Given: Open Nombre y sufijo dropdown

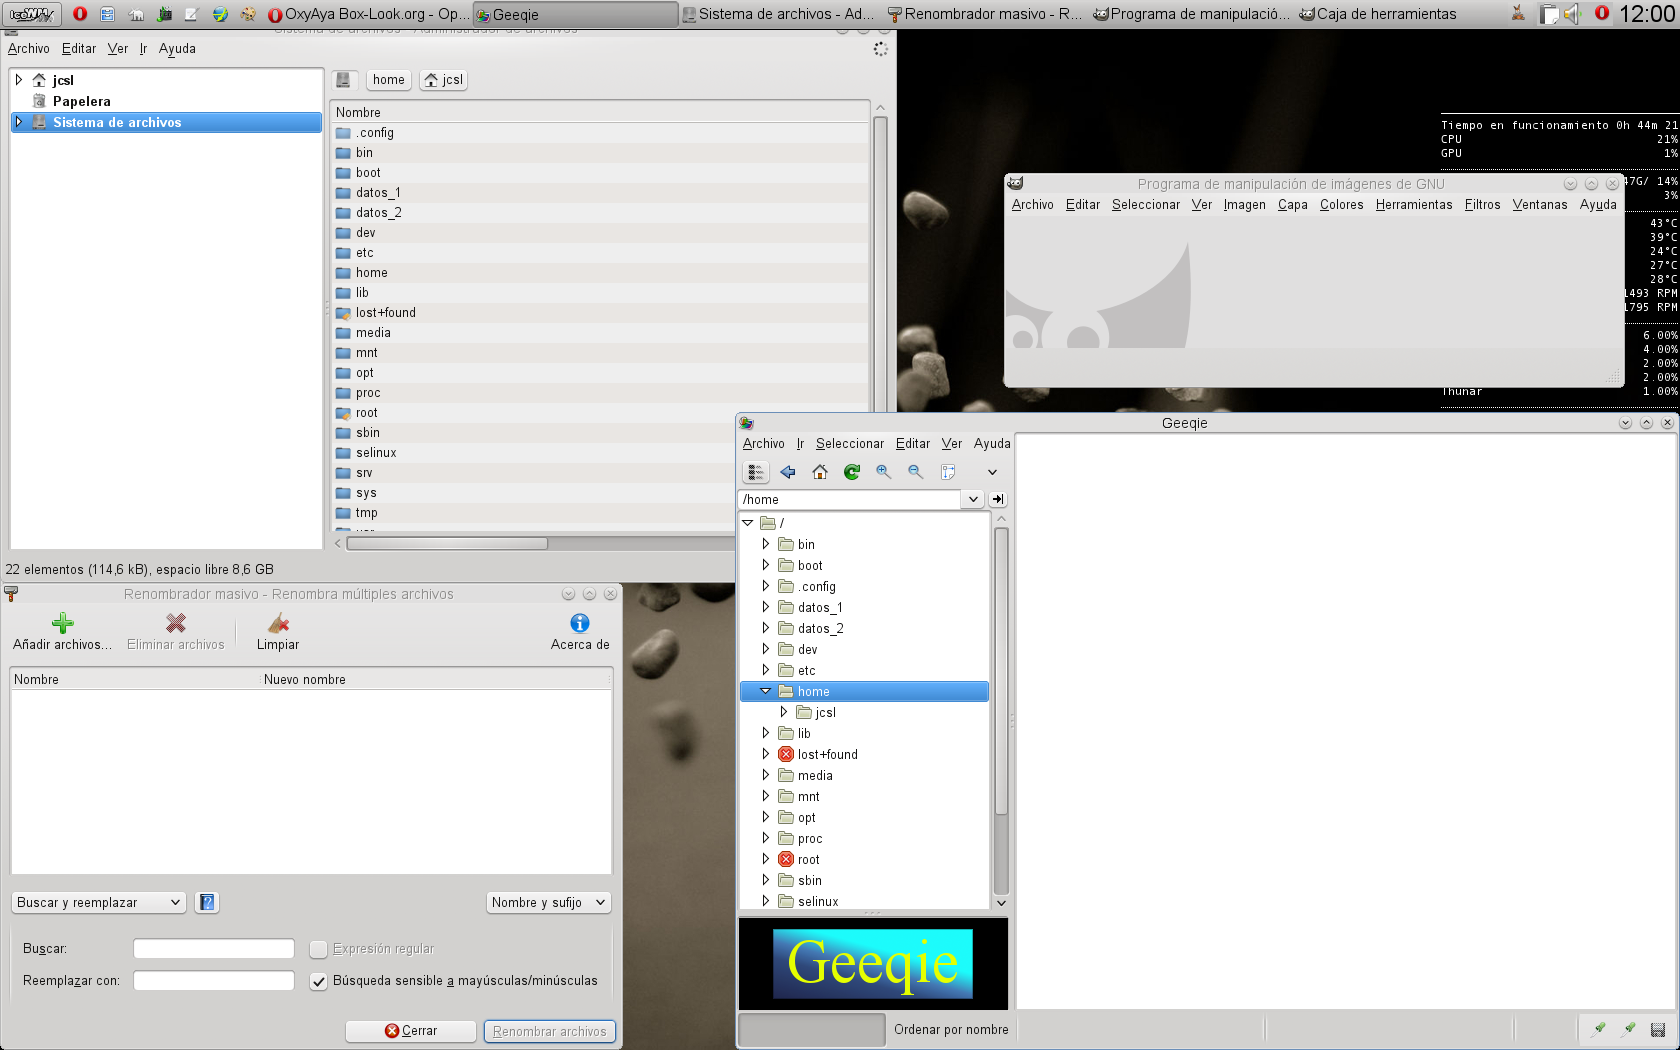Looking at the screenshot, I should point(548,902).
